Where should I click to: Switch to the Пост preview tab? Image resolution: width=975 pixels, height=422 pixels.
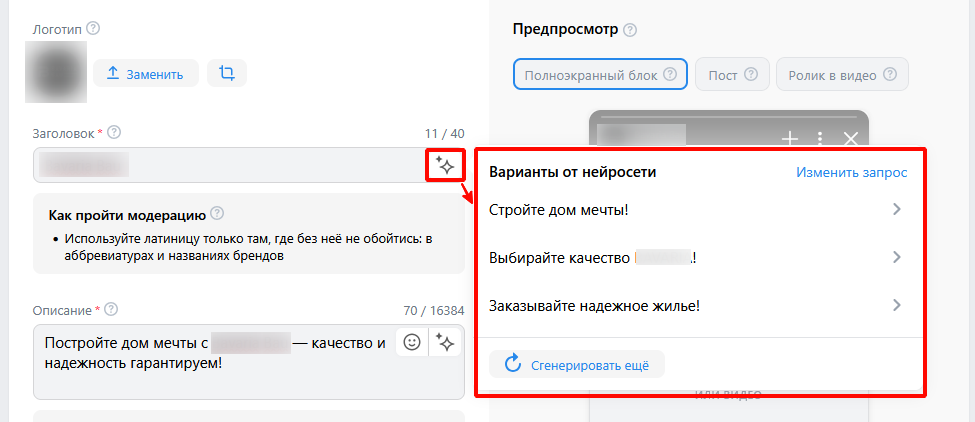732,75
